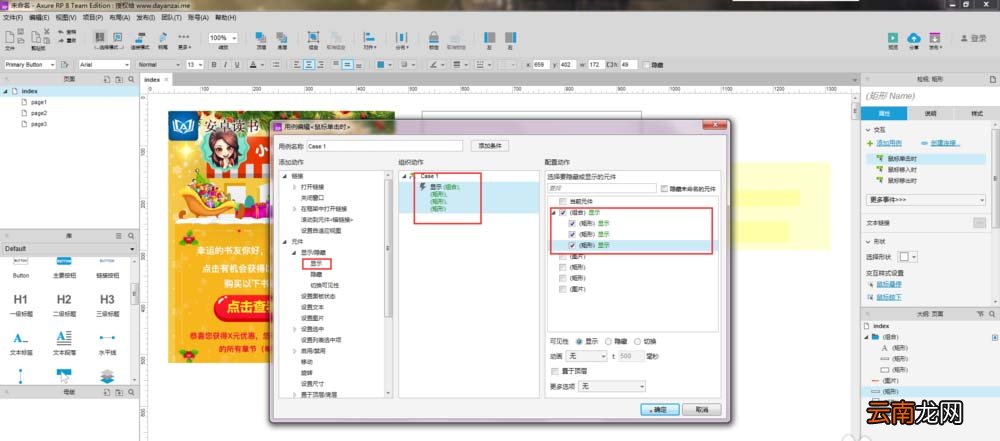Toggle 隐藏未命名的元件 checkbox
Screen dimensions: 1000x441
click(x=665, y=189)
